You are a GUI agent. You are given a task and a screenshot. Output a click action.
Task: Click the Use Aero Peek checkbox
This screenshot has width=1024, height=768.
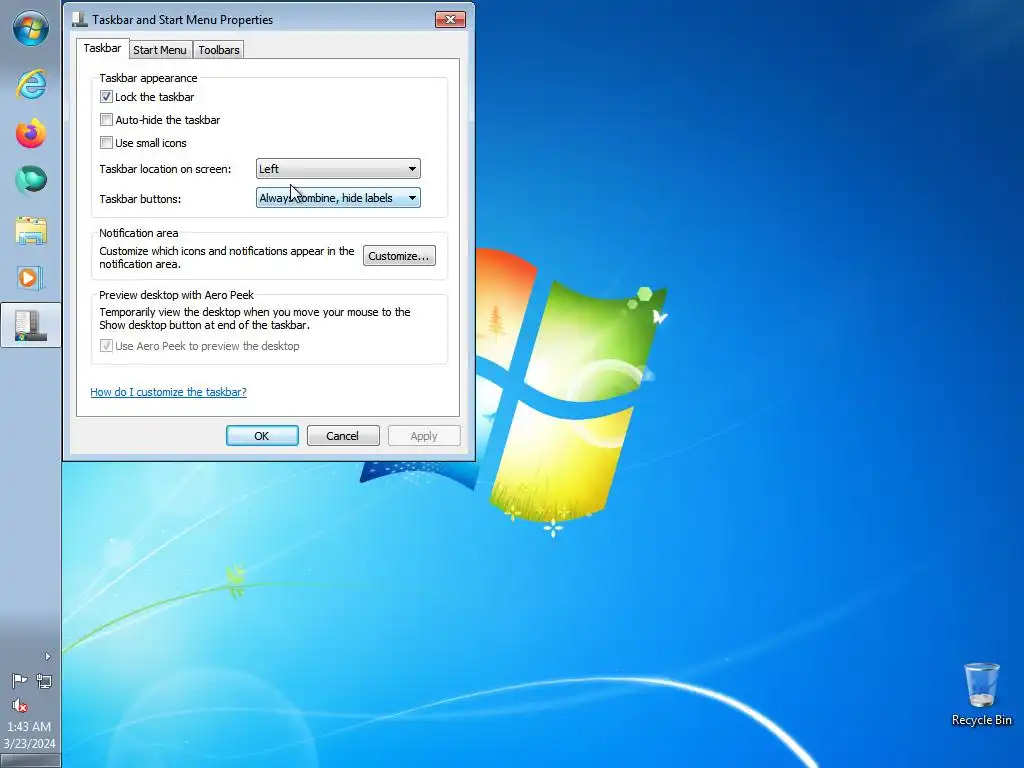pyautogui.click(x=106, y=345)
